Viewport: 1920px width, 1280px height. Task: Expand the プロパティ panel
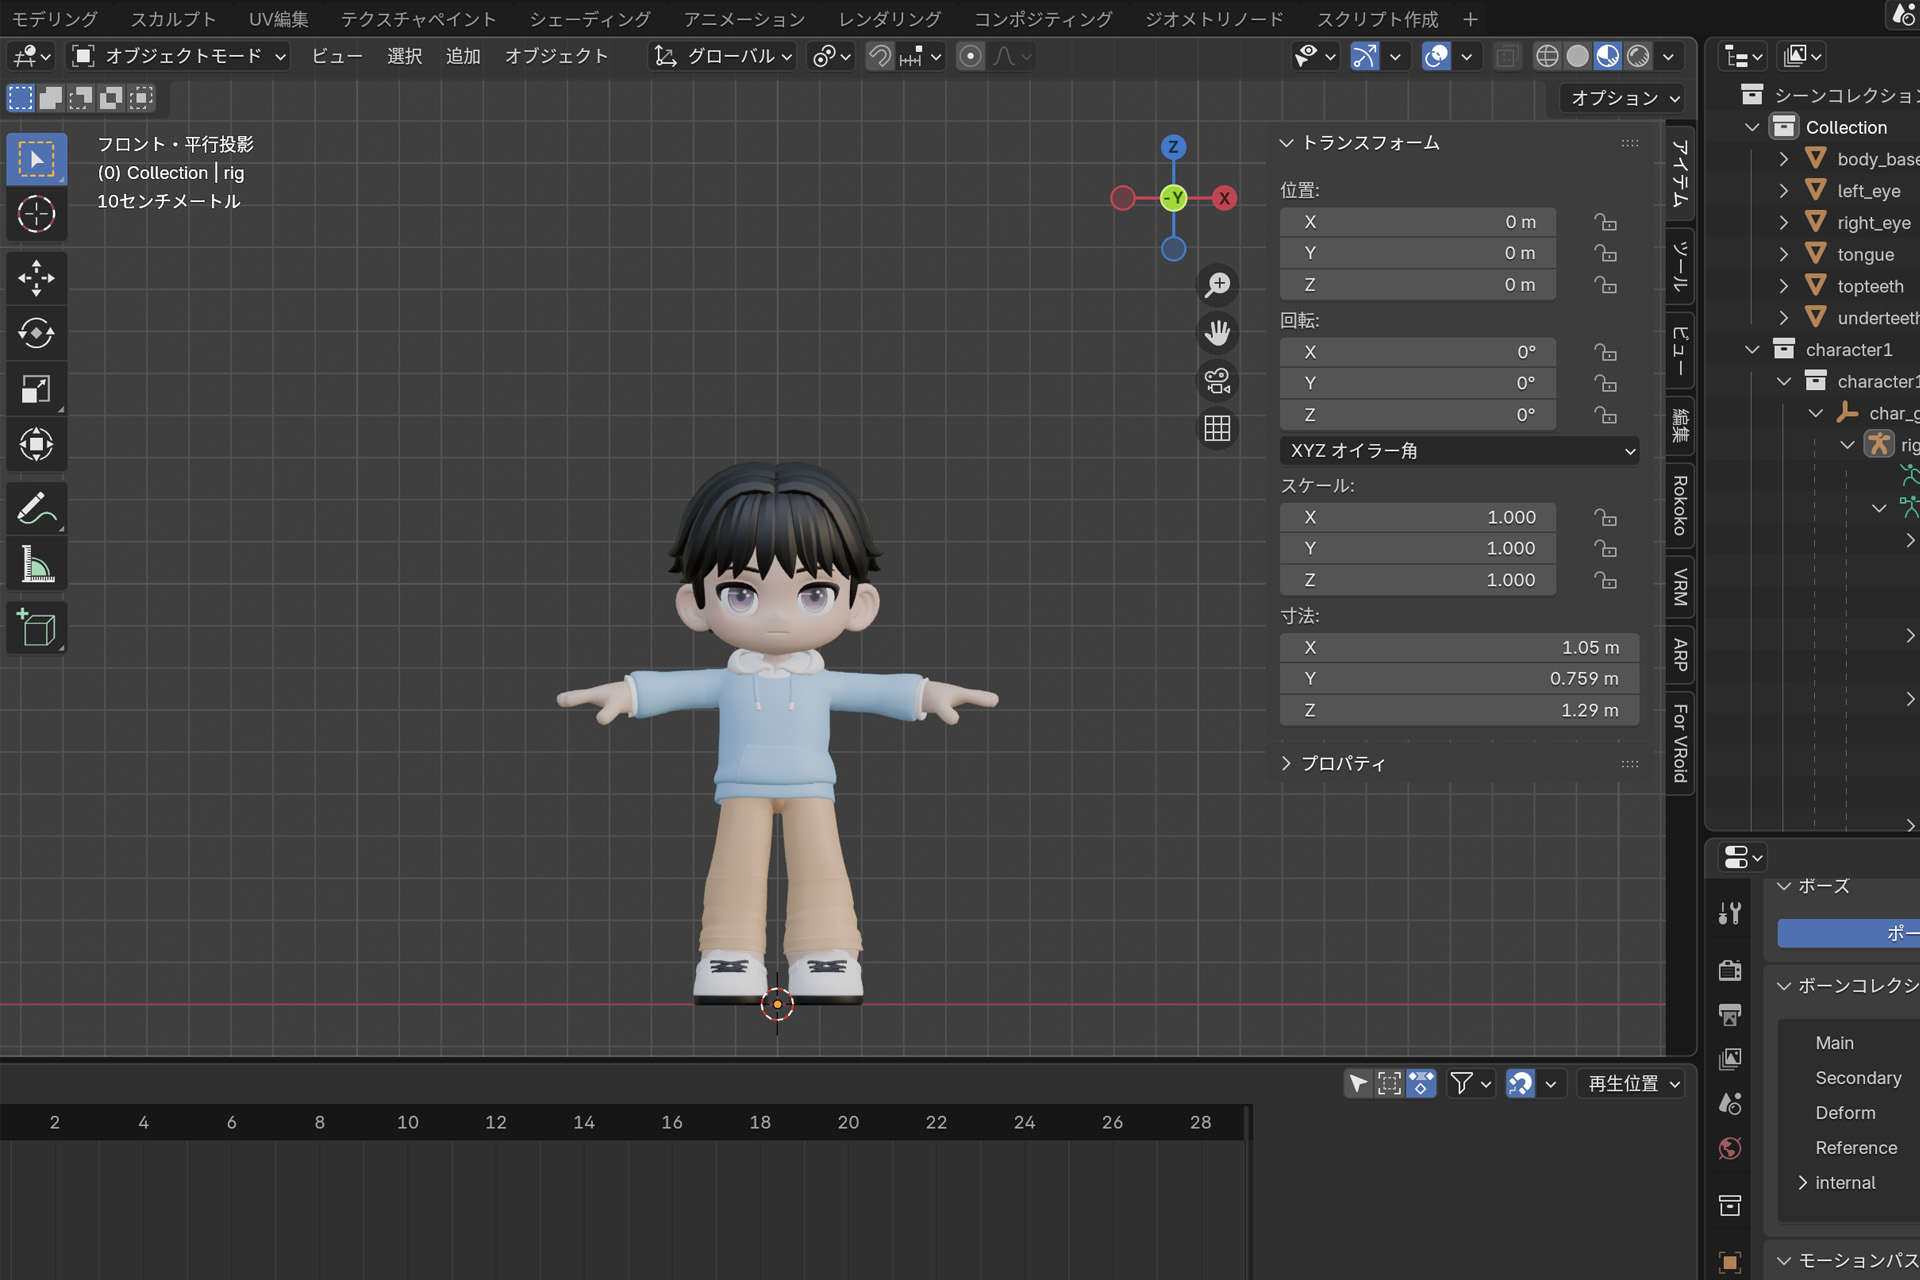point(1342,763)
